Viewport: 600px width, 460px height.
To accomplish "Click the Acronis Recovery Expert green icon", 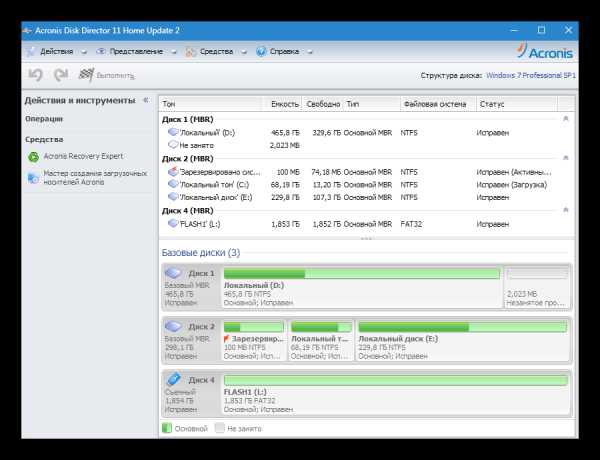I will (33, 157).
